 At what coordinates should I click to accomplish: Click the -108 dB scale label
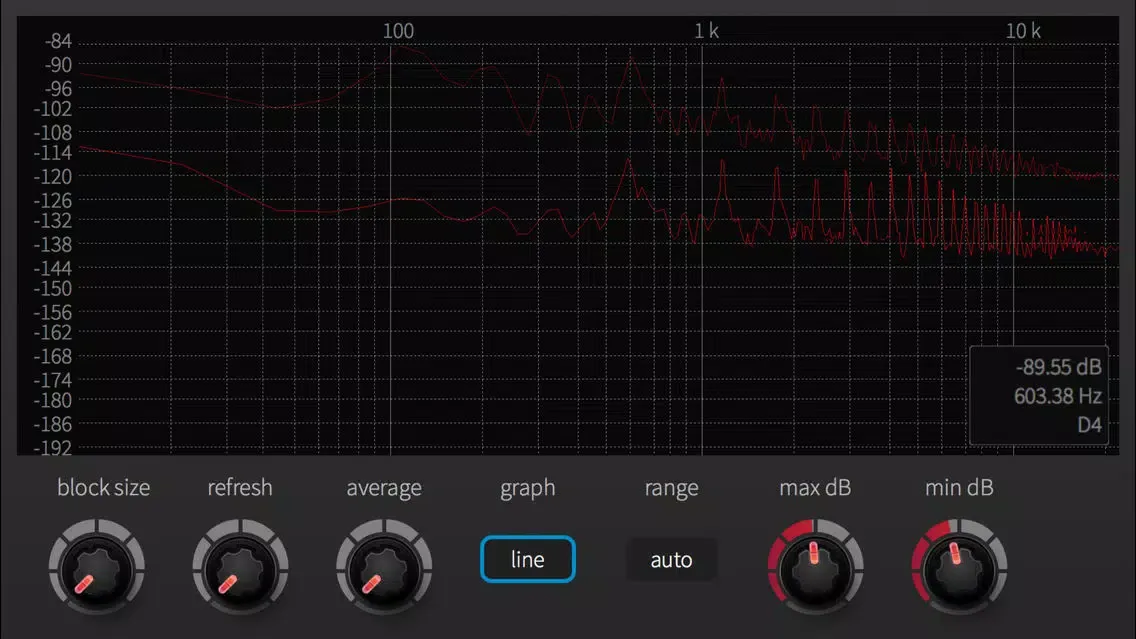pyautogui.click(x=53, y=133)
